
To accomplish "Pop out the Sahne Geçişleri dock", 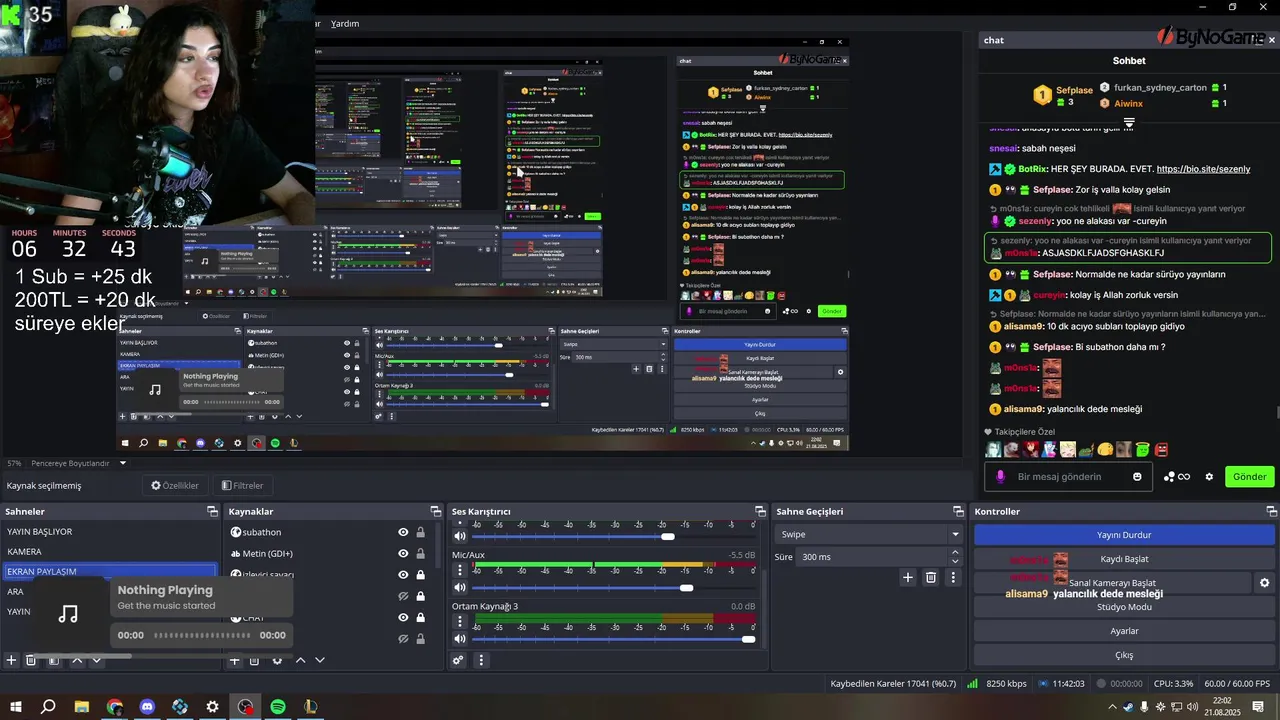I will pyautogui.click(x=958, y=511).
